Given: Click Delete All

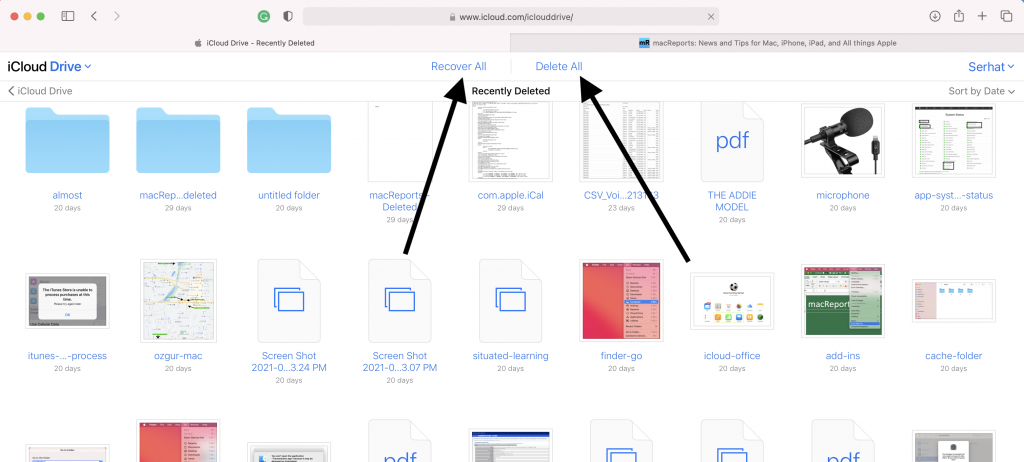Looking at the screenshot, I should [559, 67].
